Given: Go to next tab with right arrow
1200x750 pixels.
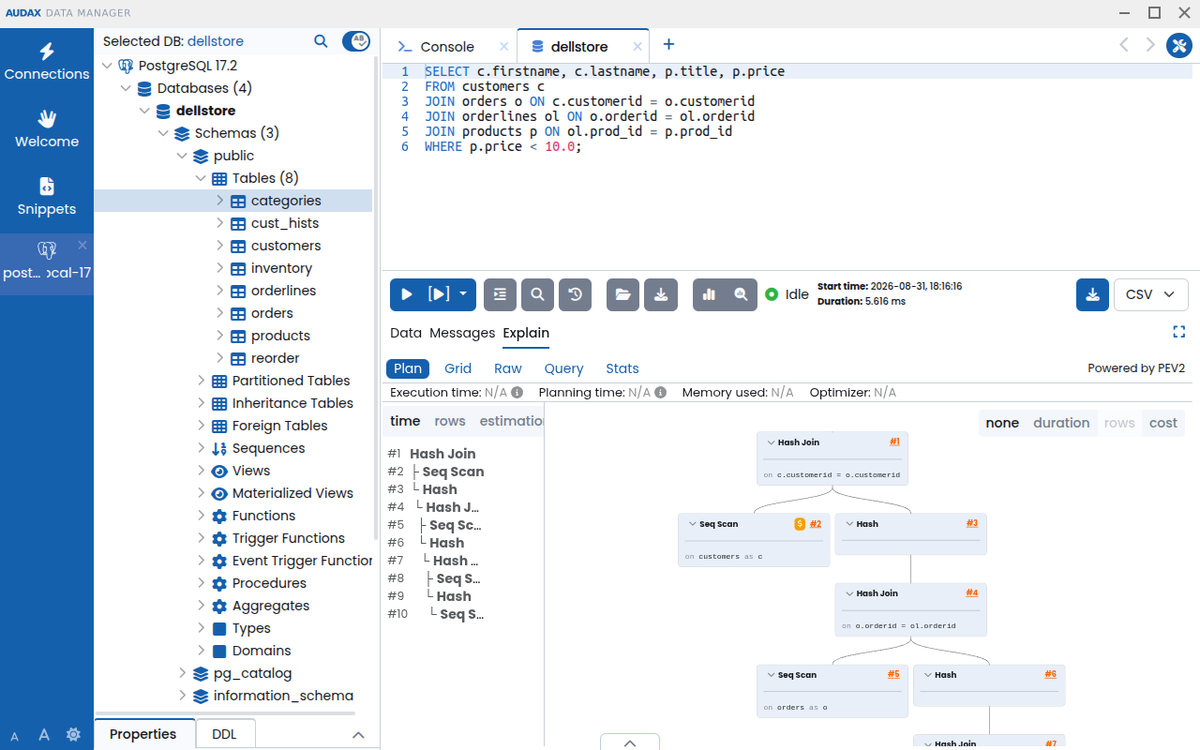Looking at the screenshot, I should coord(1150,45).
